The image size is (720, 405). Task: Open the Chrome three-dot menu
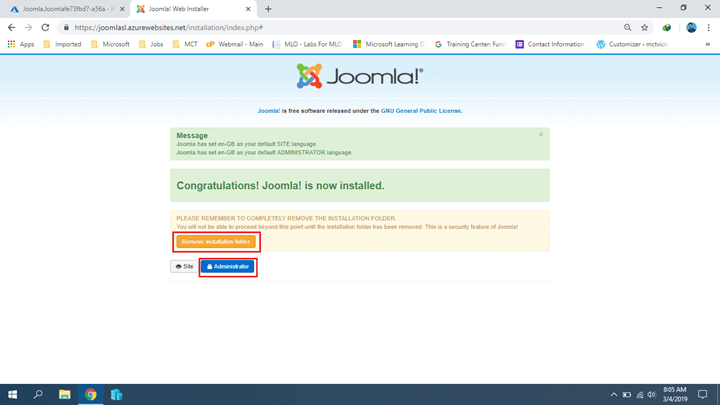[709, 28]
